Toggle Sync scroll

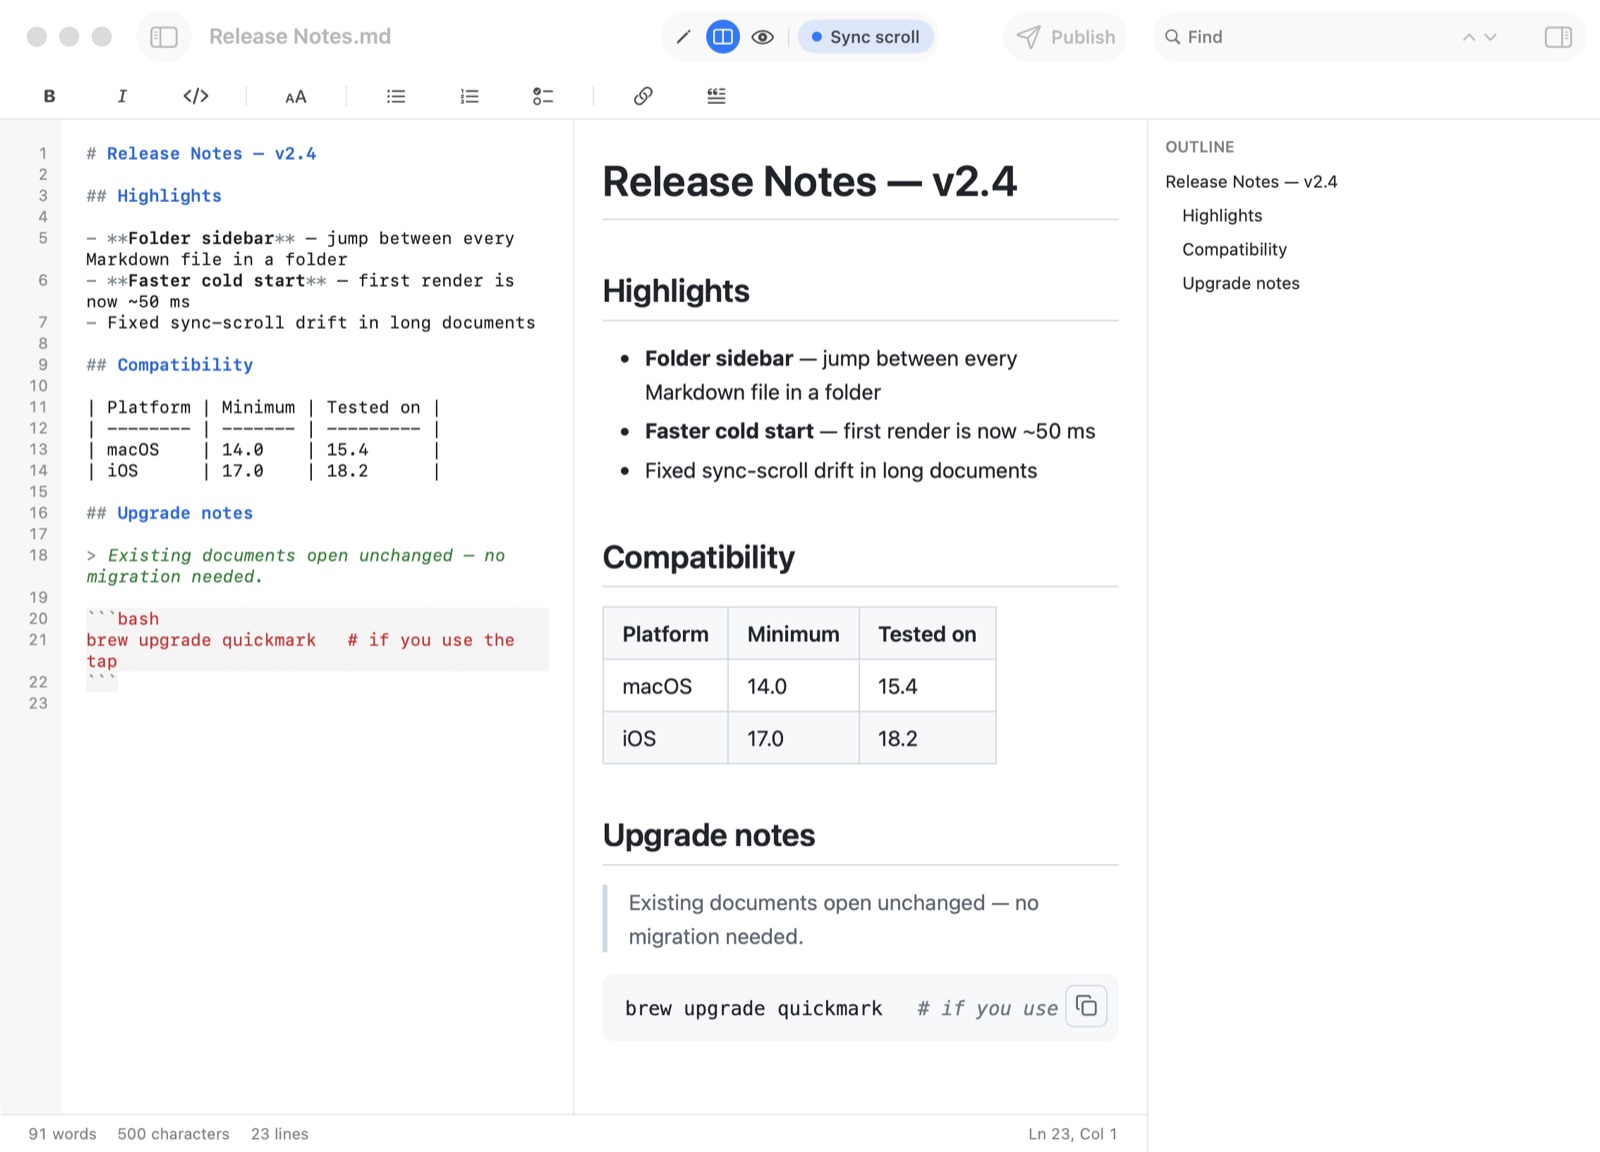(x=866, y=37)
